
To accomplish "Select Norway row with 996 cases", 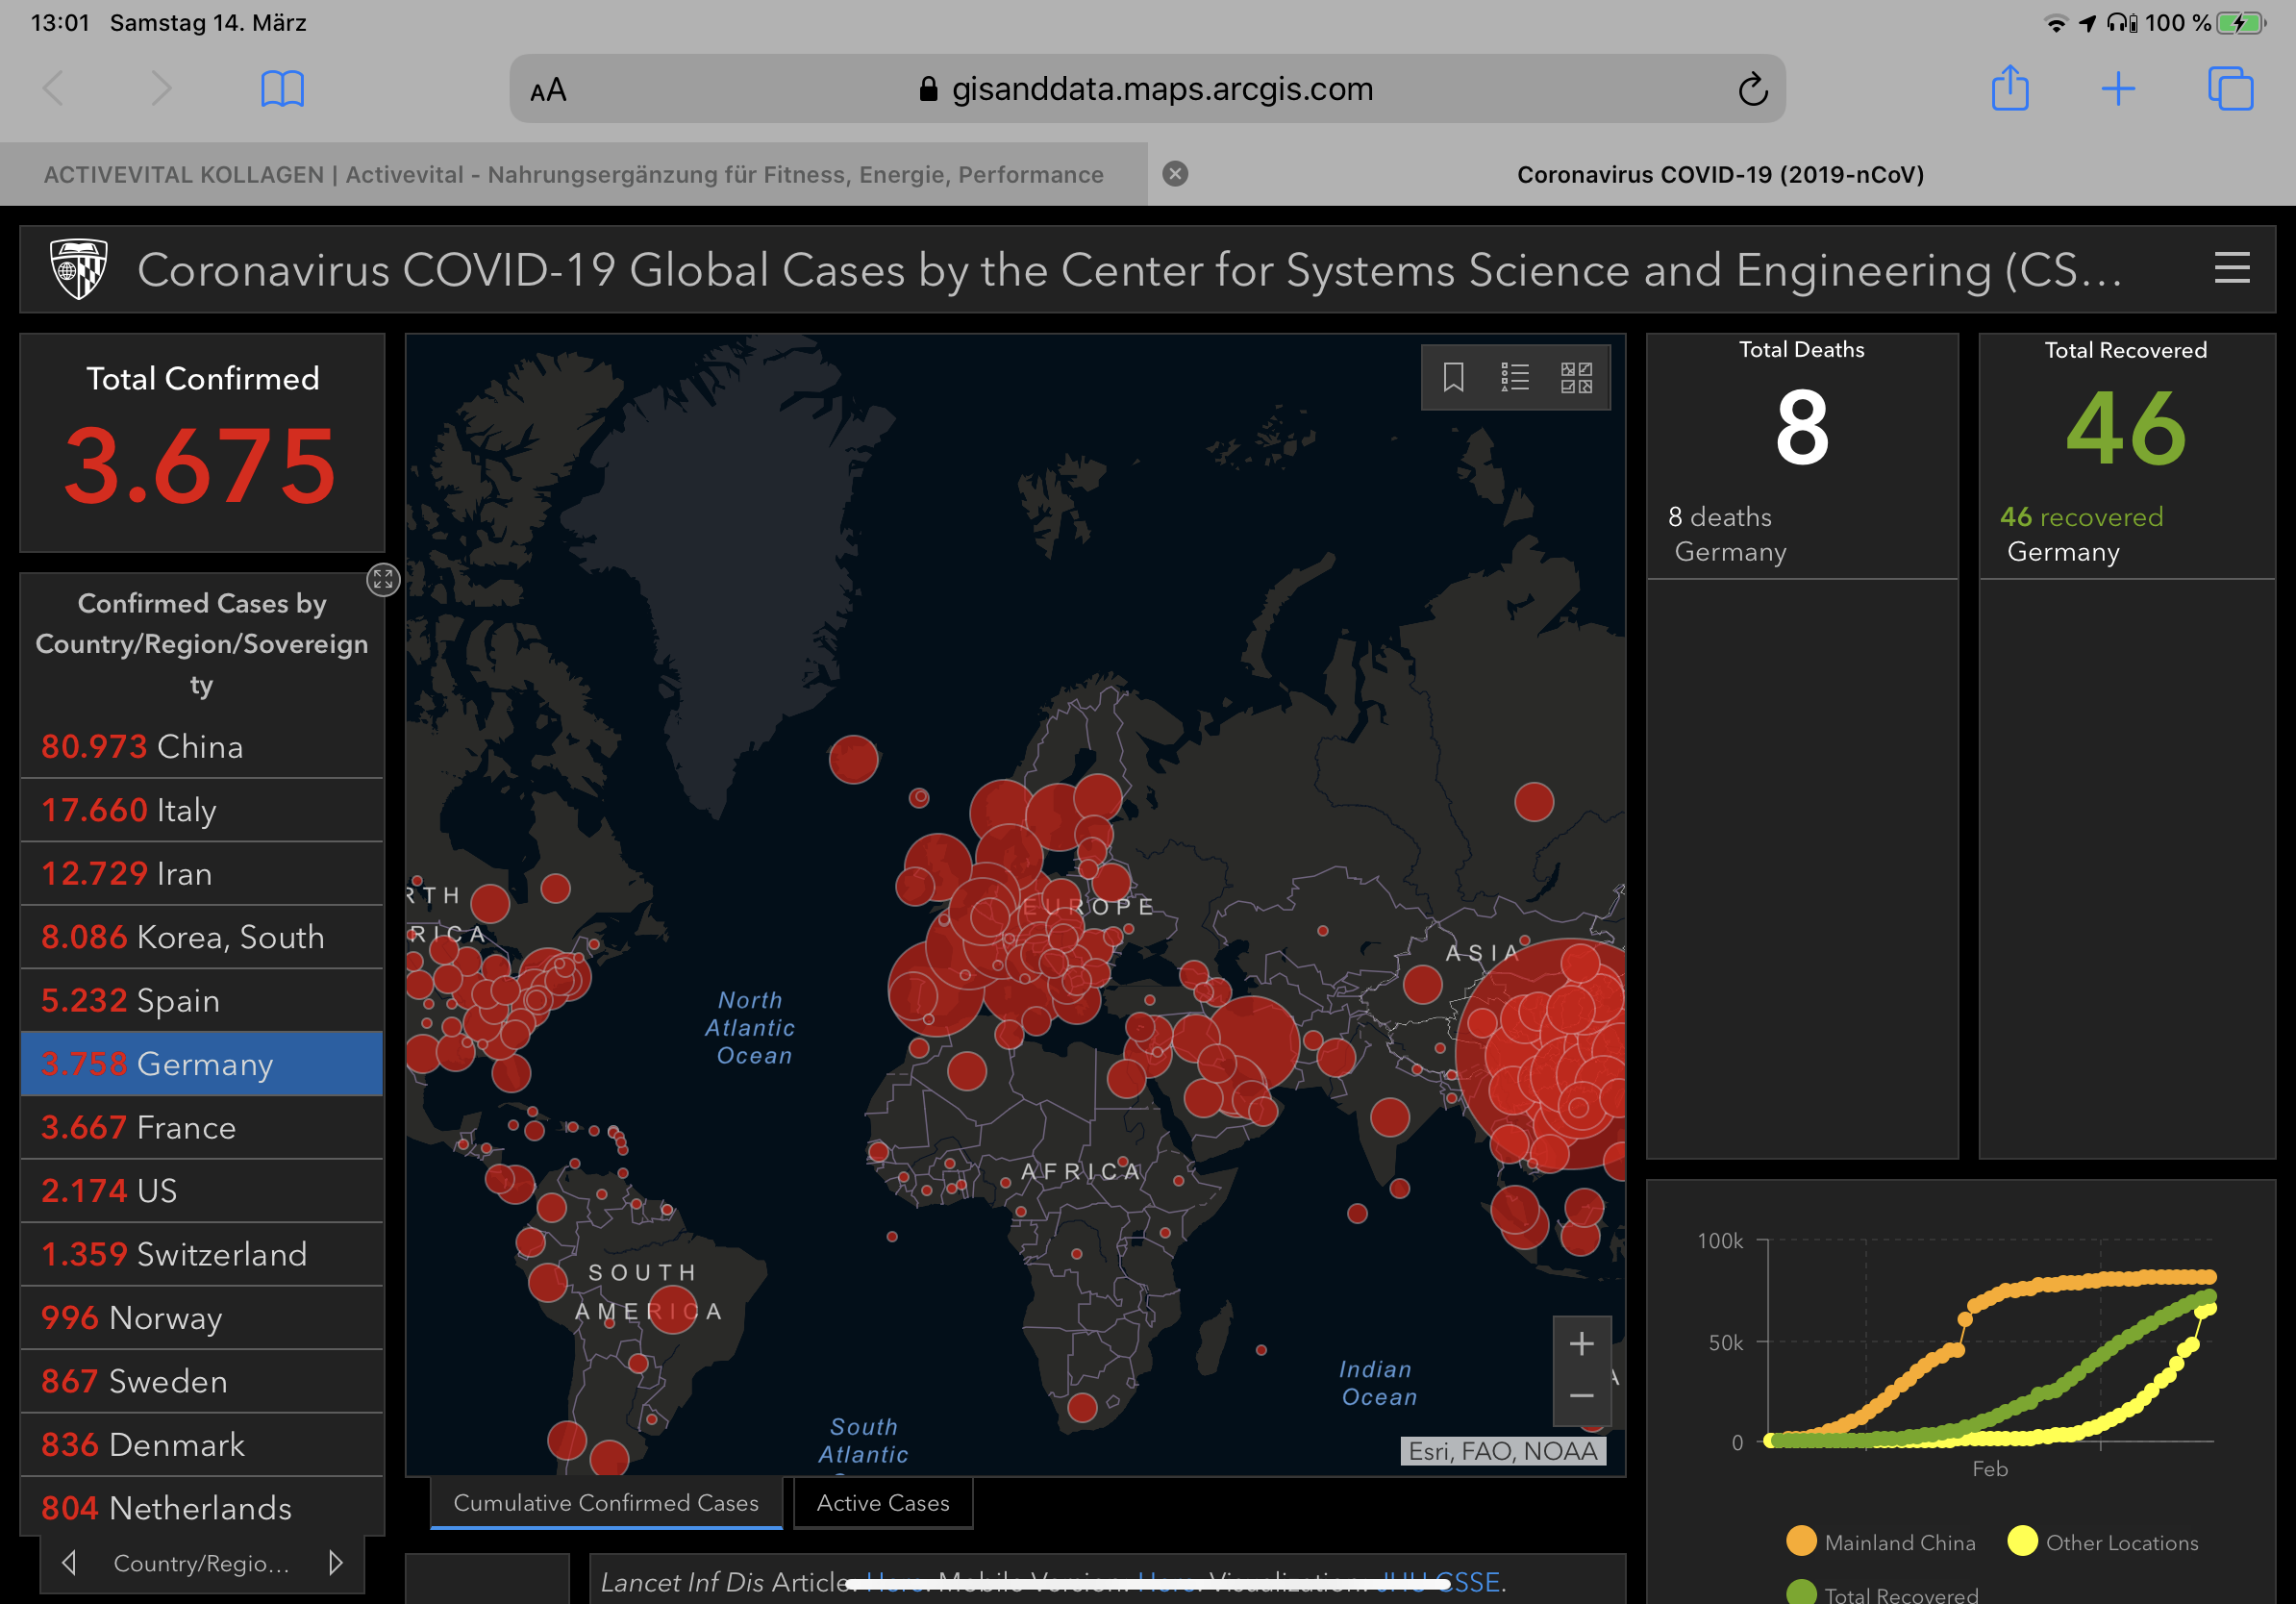I will pyautogui.click(x=202, y=1318).
